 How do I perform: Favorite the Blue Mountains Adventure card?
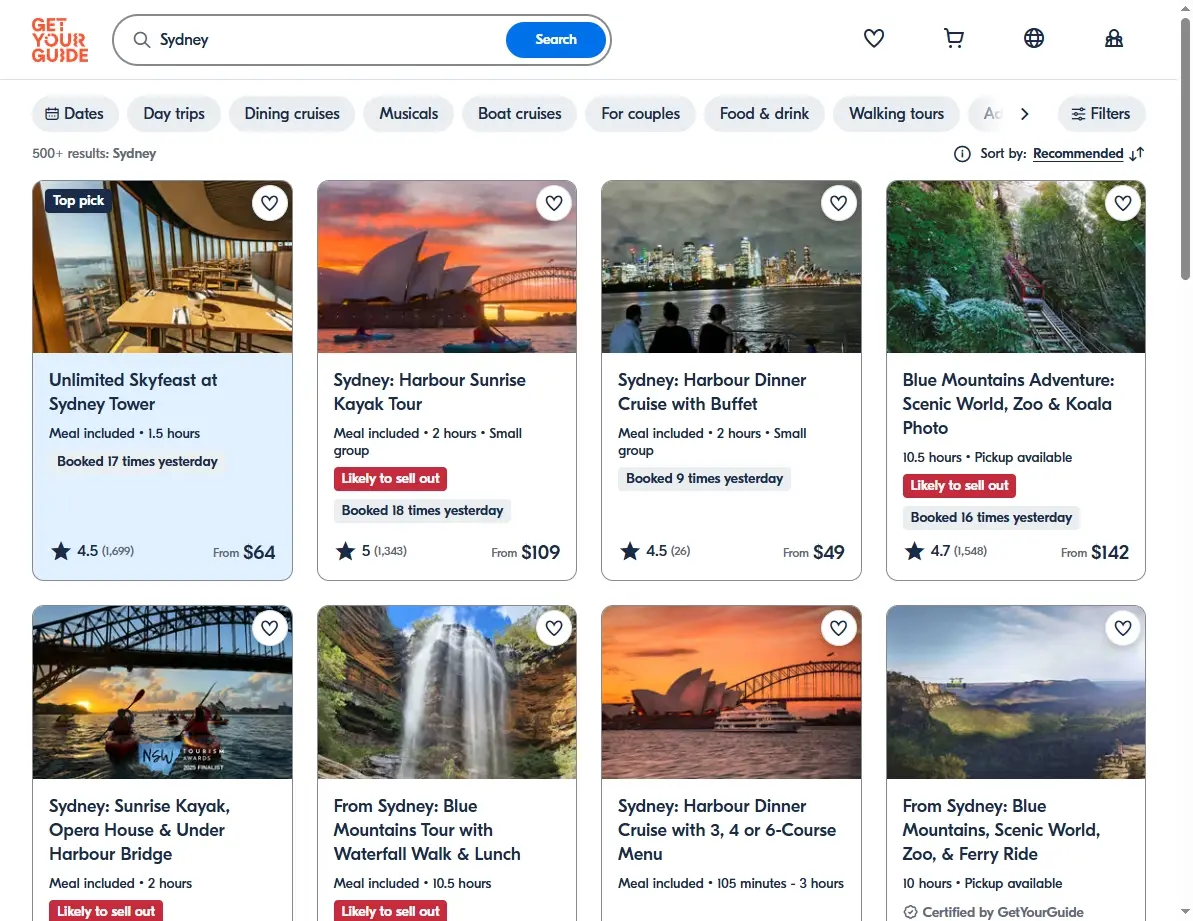coord(1123,203)
